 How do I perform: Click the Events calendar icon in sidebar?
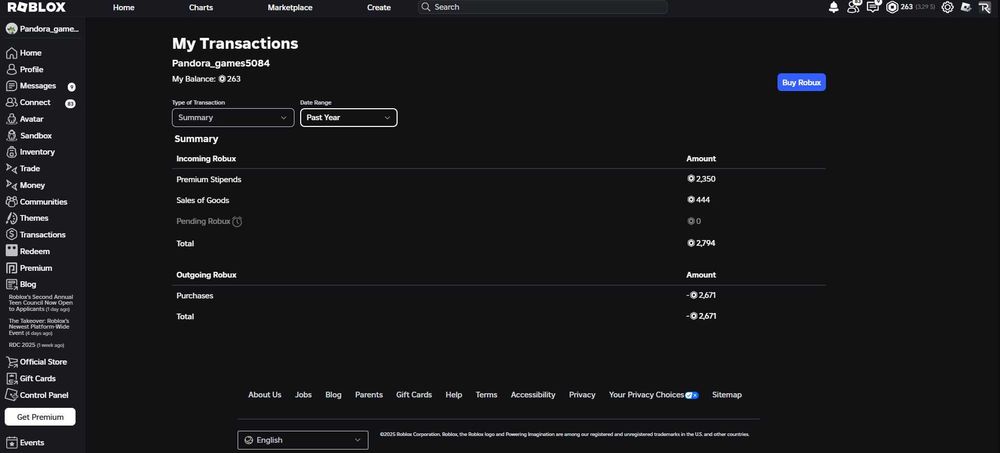pyautogui.click(x=11, y=442)
